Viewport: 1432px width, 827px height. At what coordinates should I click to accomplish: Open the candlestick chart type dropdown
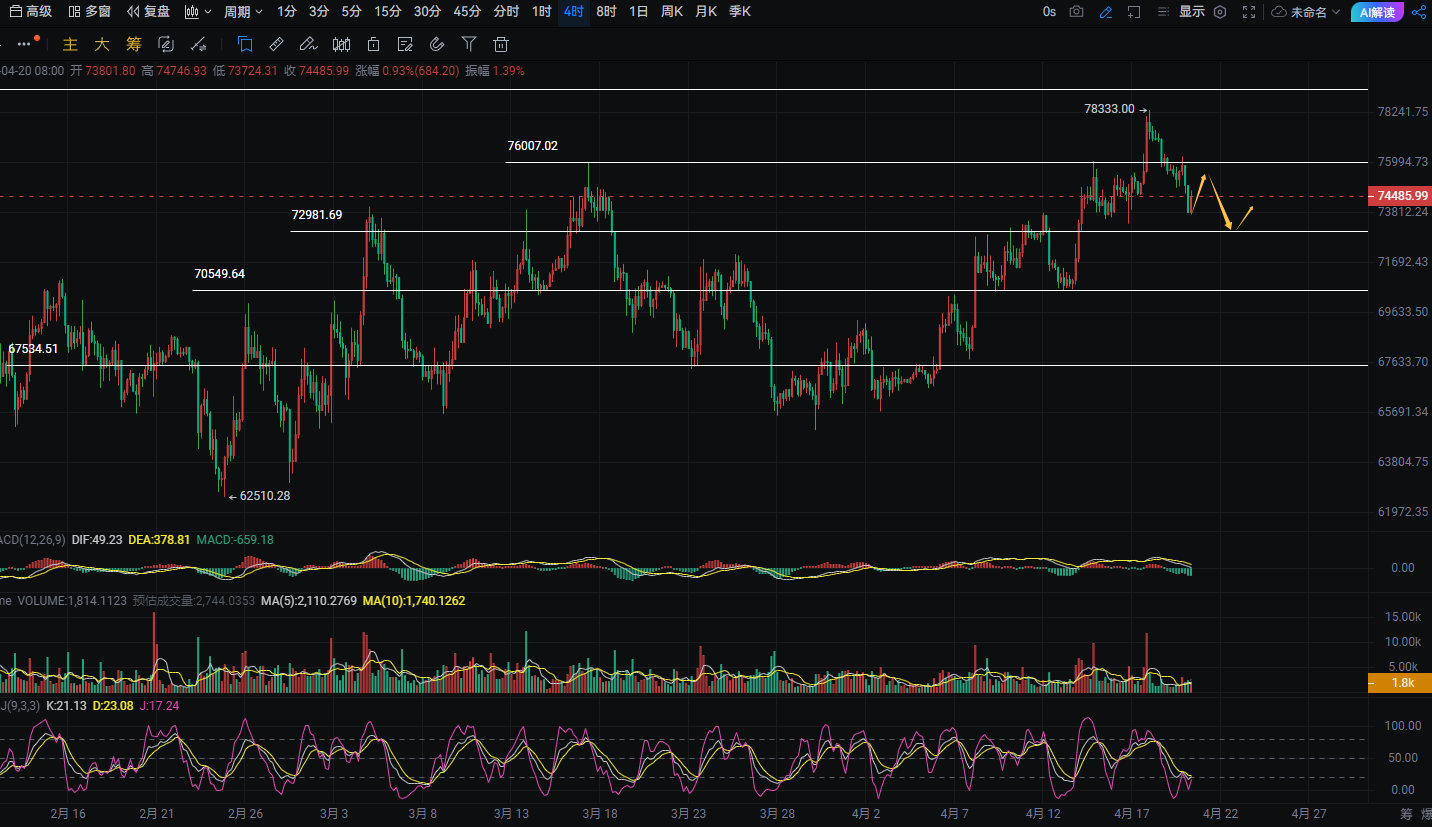[198, 12]
